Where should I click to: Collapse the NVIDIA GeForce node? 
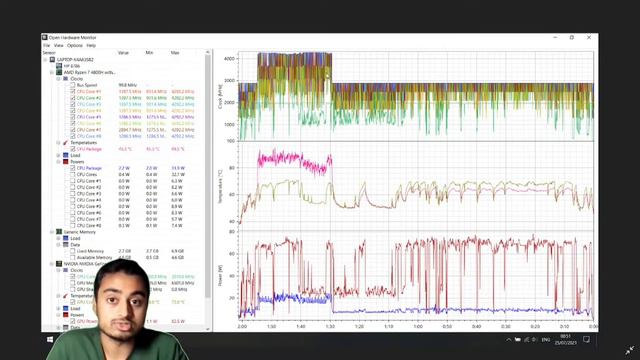point(52,264)
